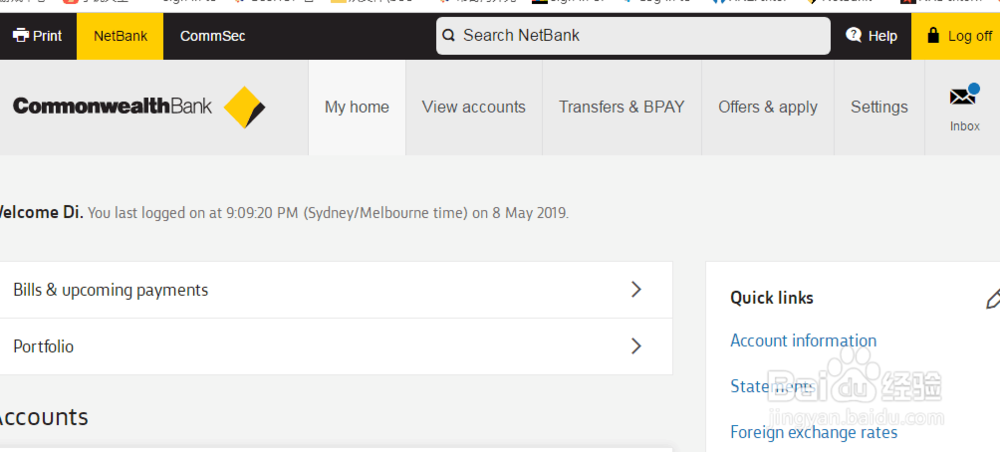Click the Log off text
Image resolution: width=1000 pixels, height=452 pixels.
click(x=970, y=36)
